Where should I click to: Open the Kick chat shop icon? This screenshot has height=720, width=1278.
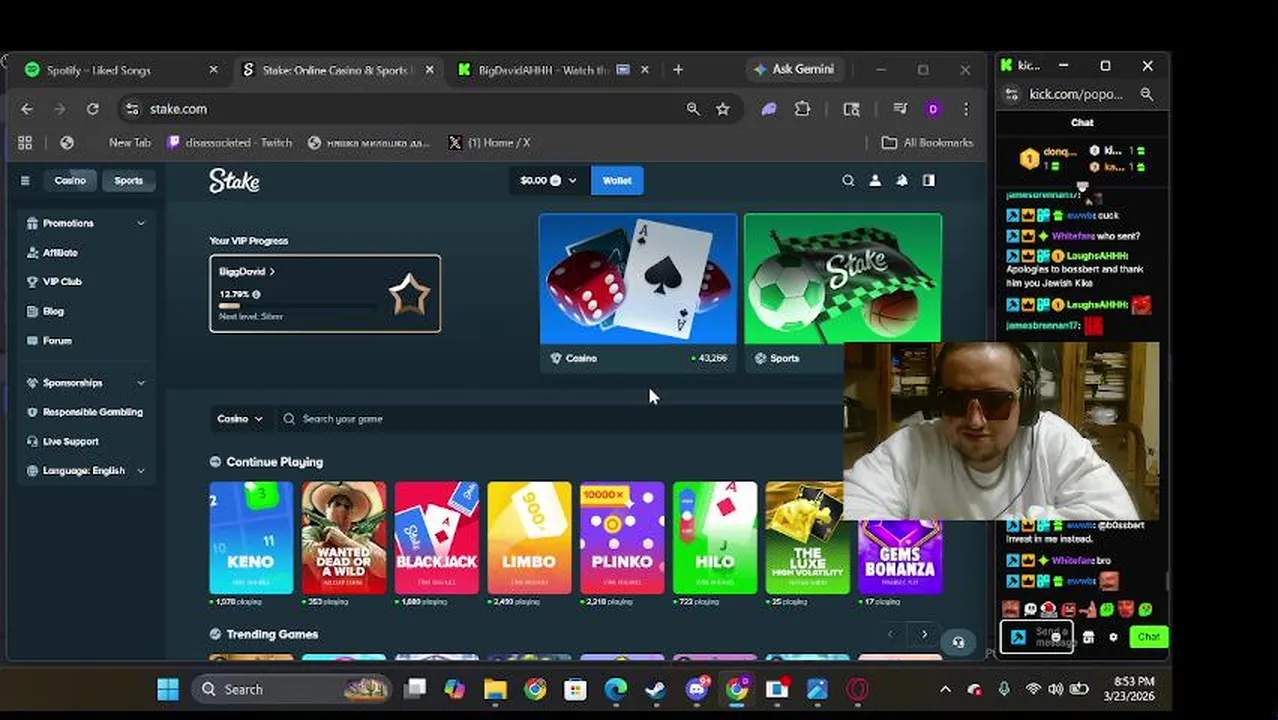[1088, 637]
